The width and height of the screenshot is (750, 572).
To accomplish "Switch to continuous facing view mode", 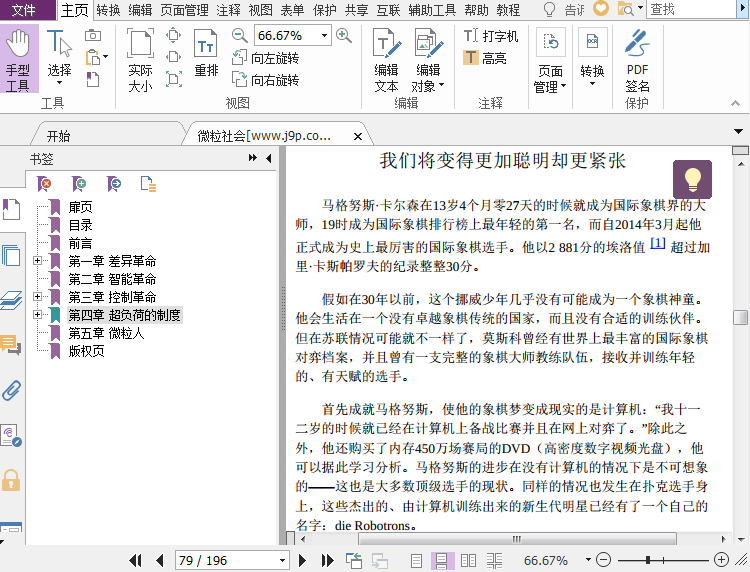I will [x=495, y=560].
